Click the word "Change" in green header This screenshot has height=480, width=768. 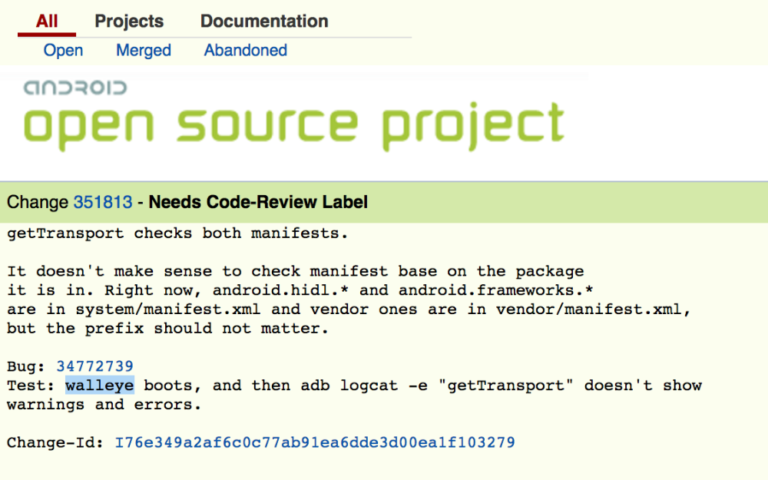[37, 203]
